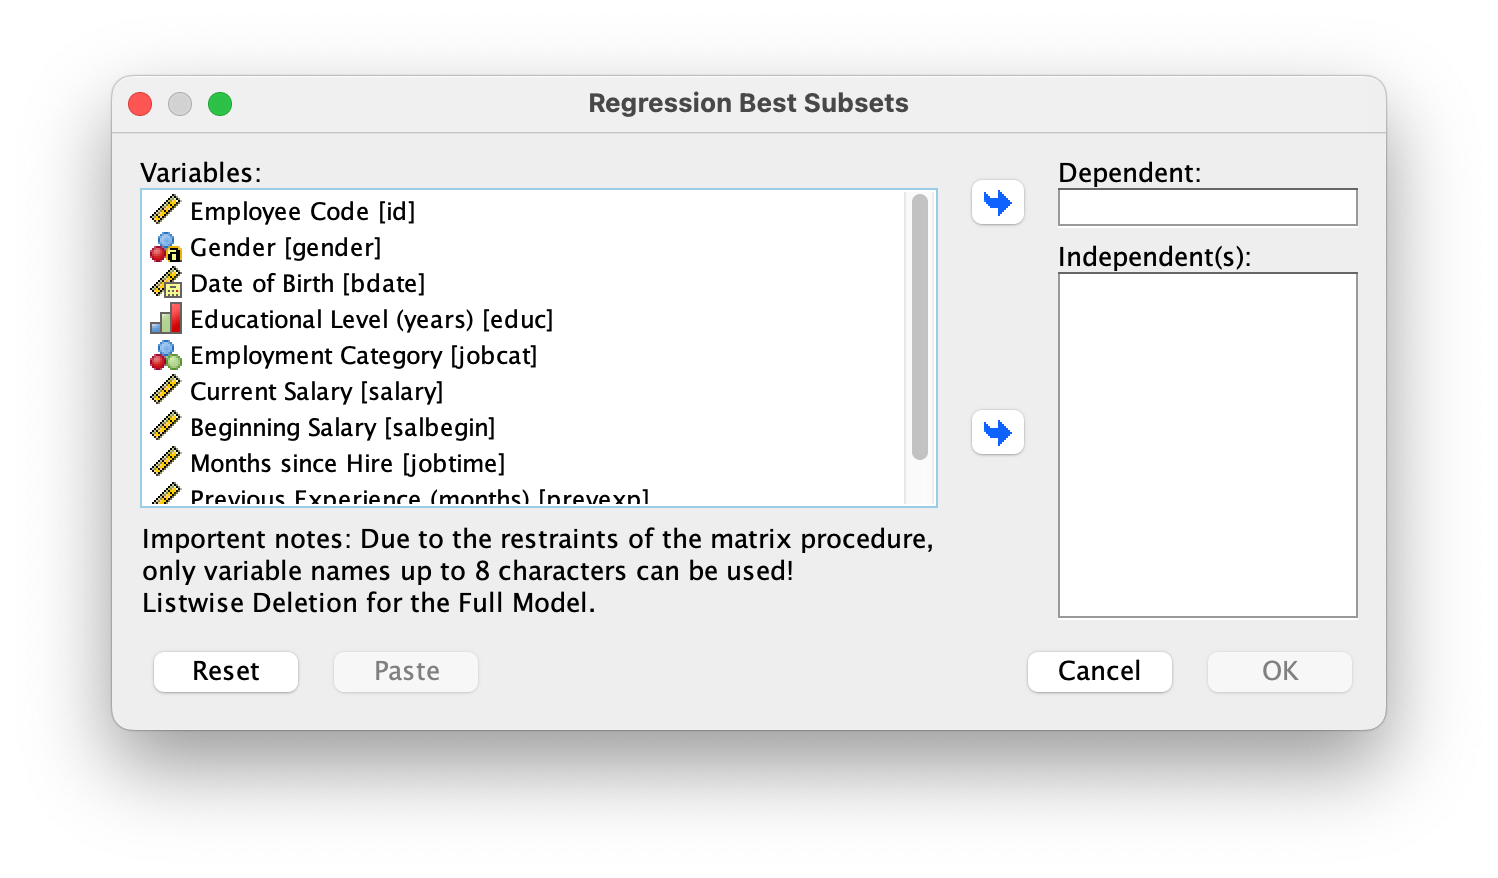
Task: Click inside the empty Independent(s) list box
Action: 1206,444
